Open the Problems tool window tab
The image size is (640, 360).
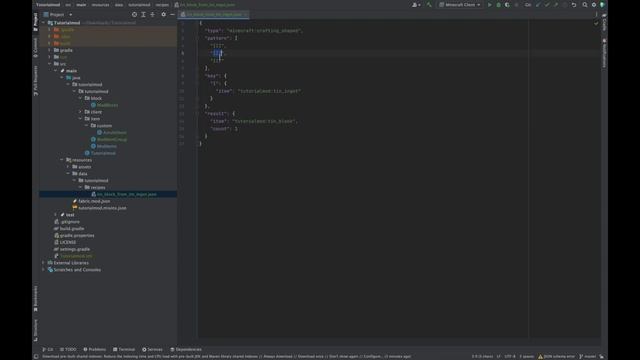[95, 349]
